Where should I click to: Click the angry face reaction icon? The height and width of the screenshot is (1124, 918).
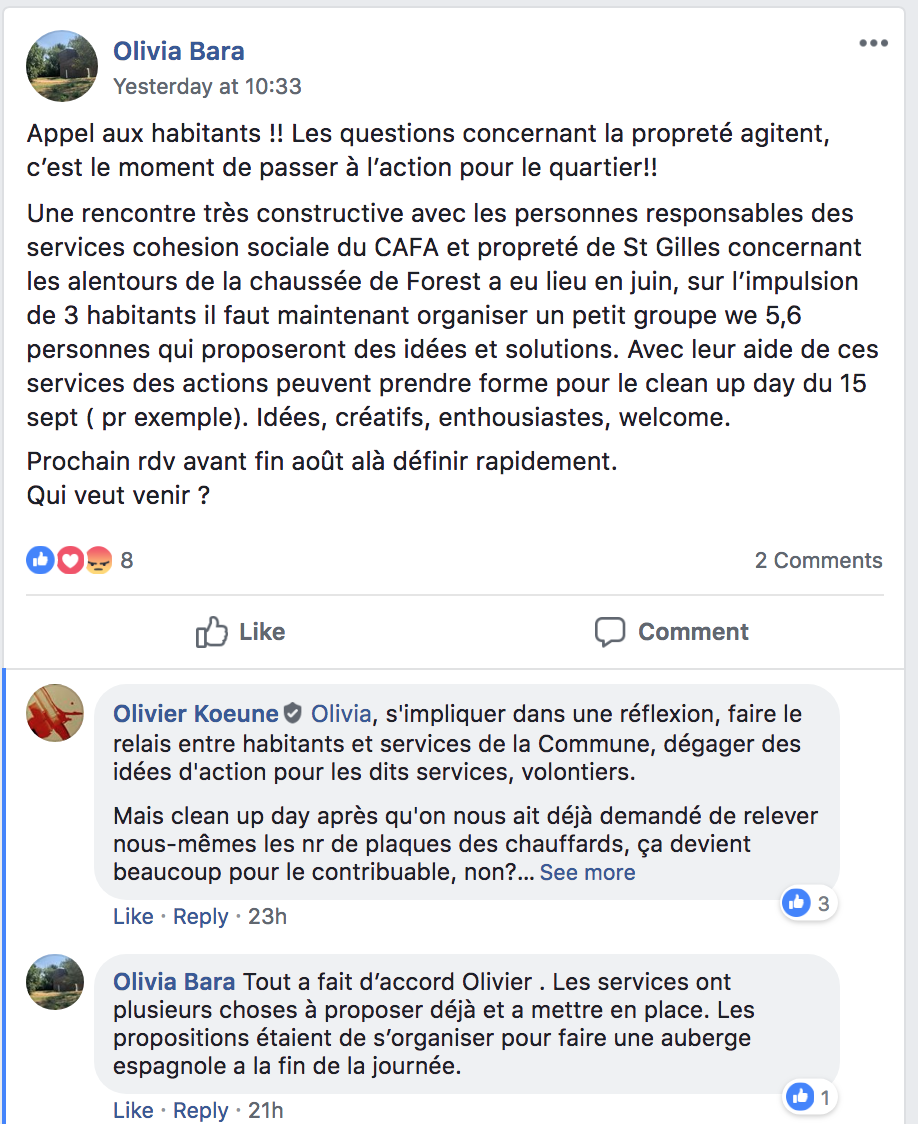coord(99,560)
